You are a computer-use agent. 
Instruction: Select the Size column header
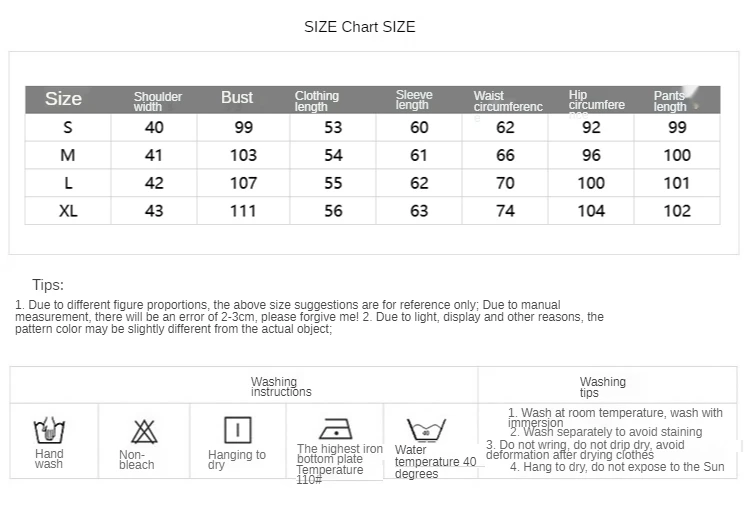pyautogui.click(x=63, y=98)
